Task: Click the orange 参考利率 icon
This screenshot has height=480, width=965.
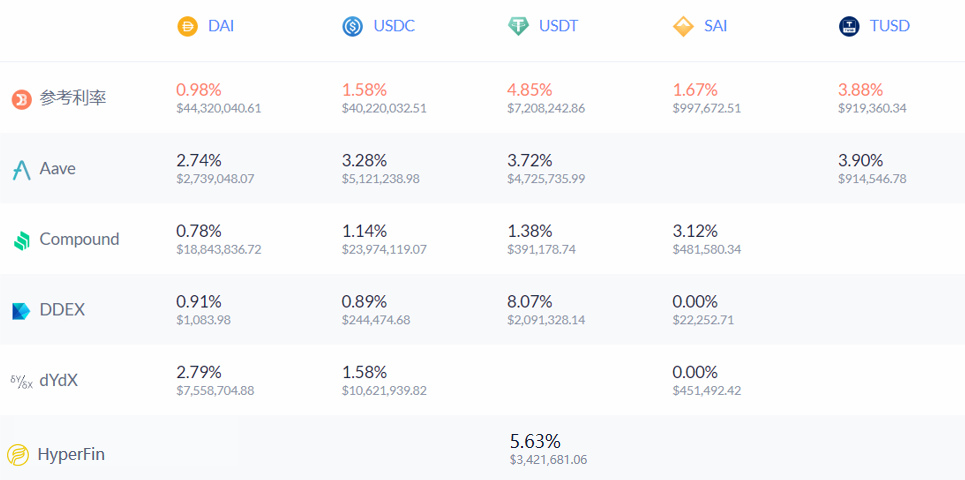Action: pyautogui.click(x=22, y=99)
